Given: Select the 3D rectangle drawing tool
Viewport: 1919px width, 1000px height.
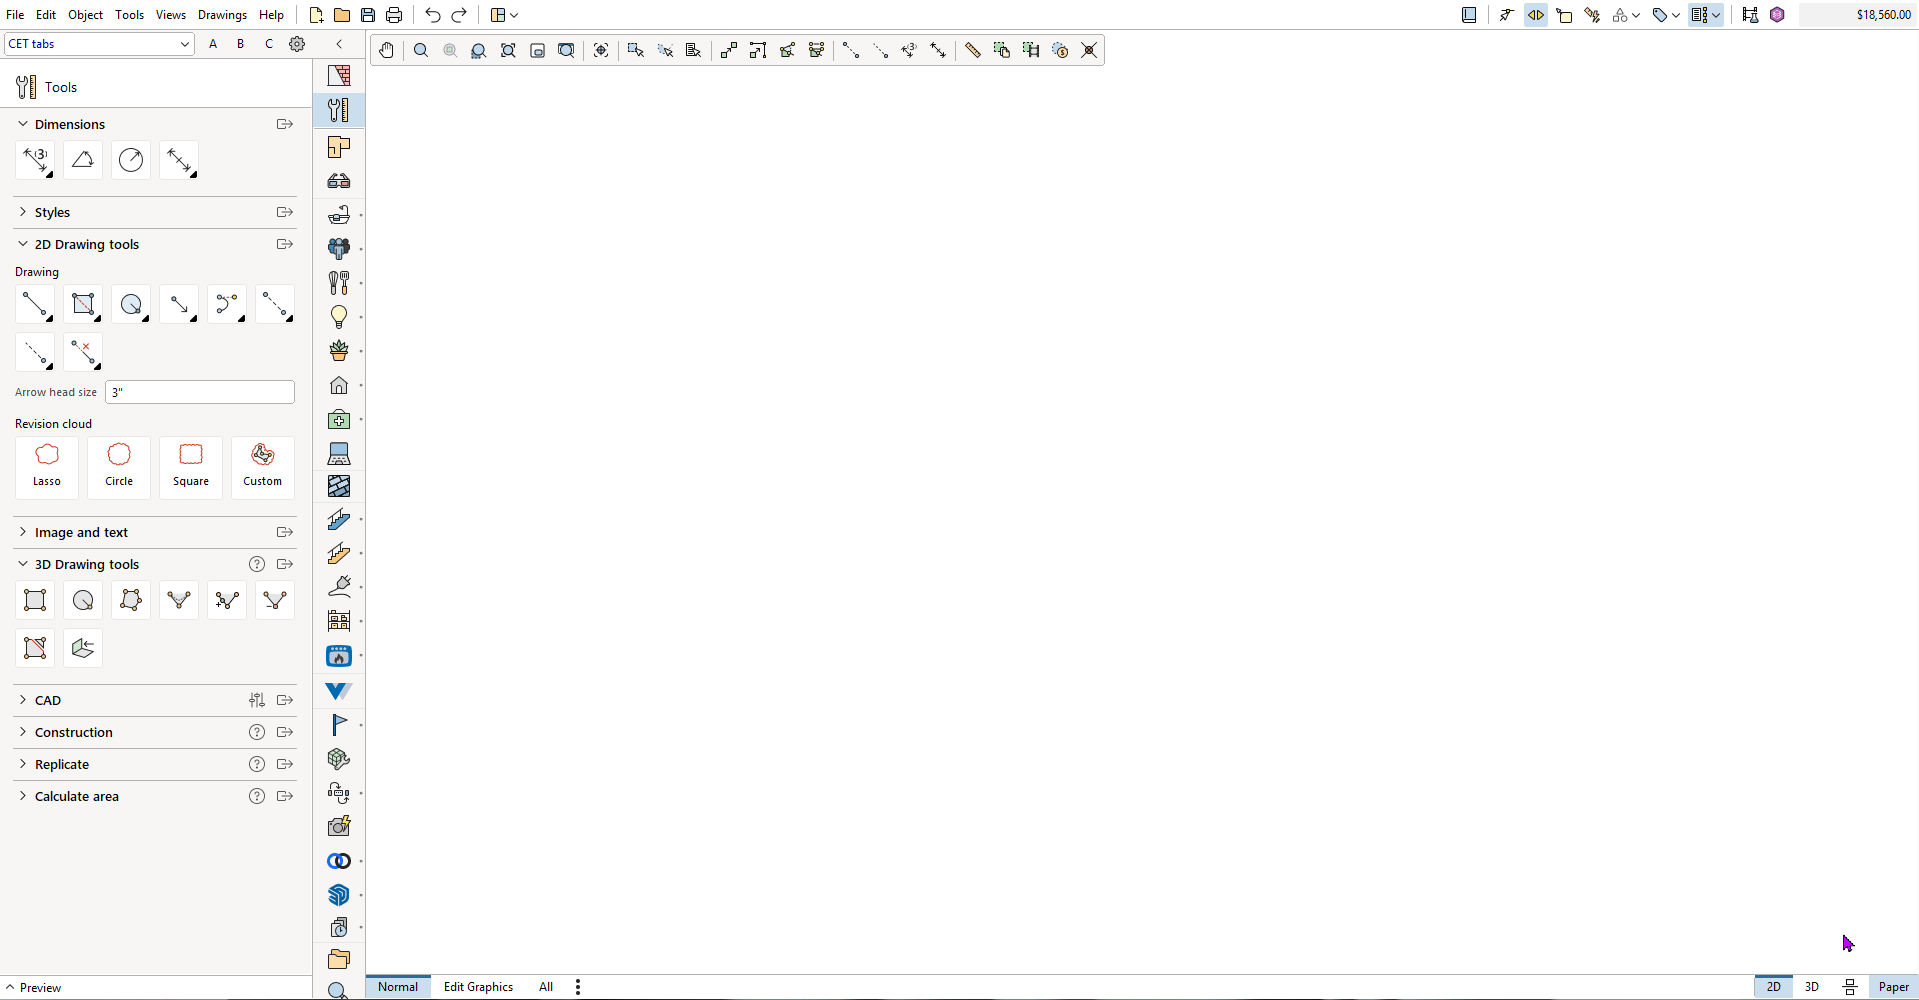Looking at the screenshot, I should [x=35, y=600].
